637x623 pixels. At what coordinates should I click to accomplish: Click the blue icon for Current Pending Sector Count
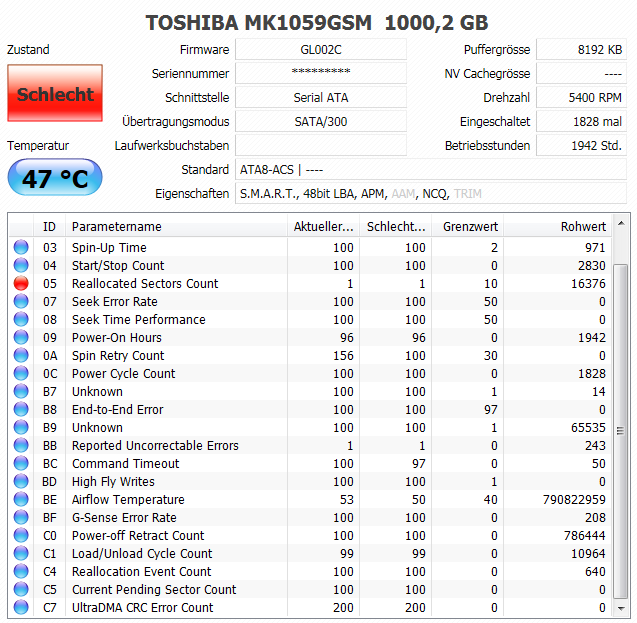(x=21, y=590)
